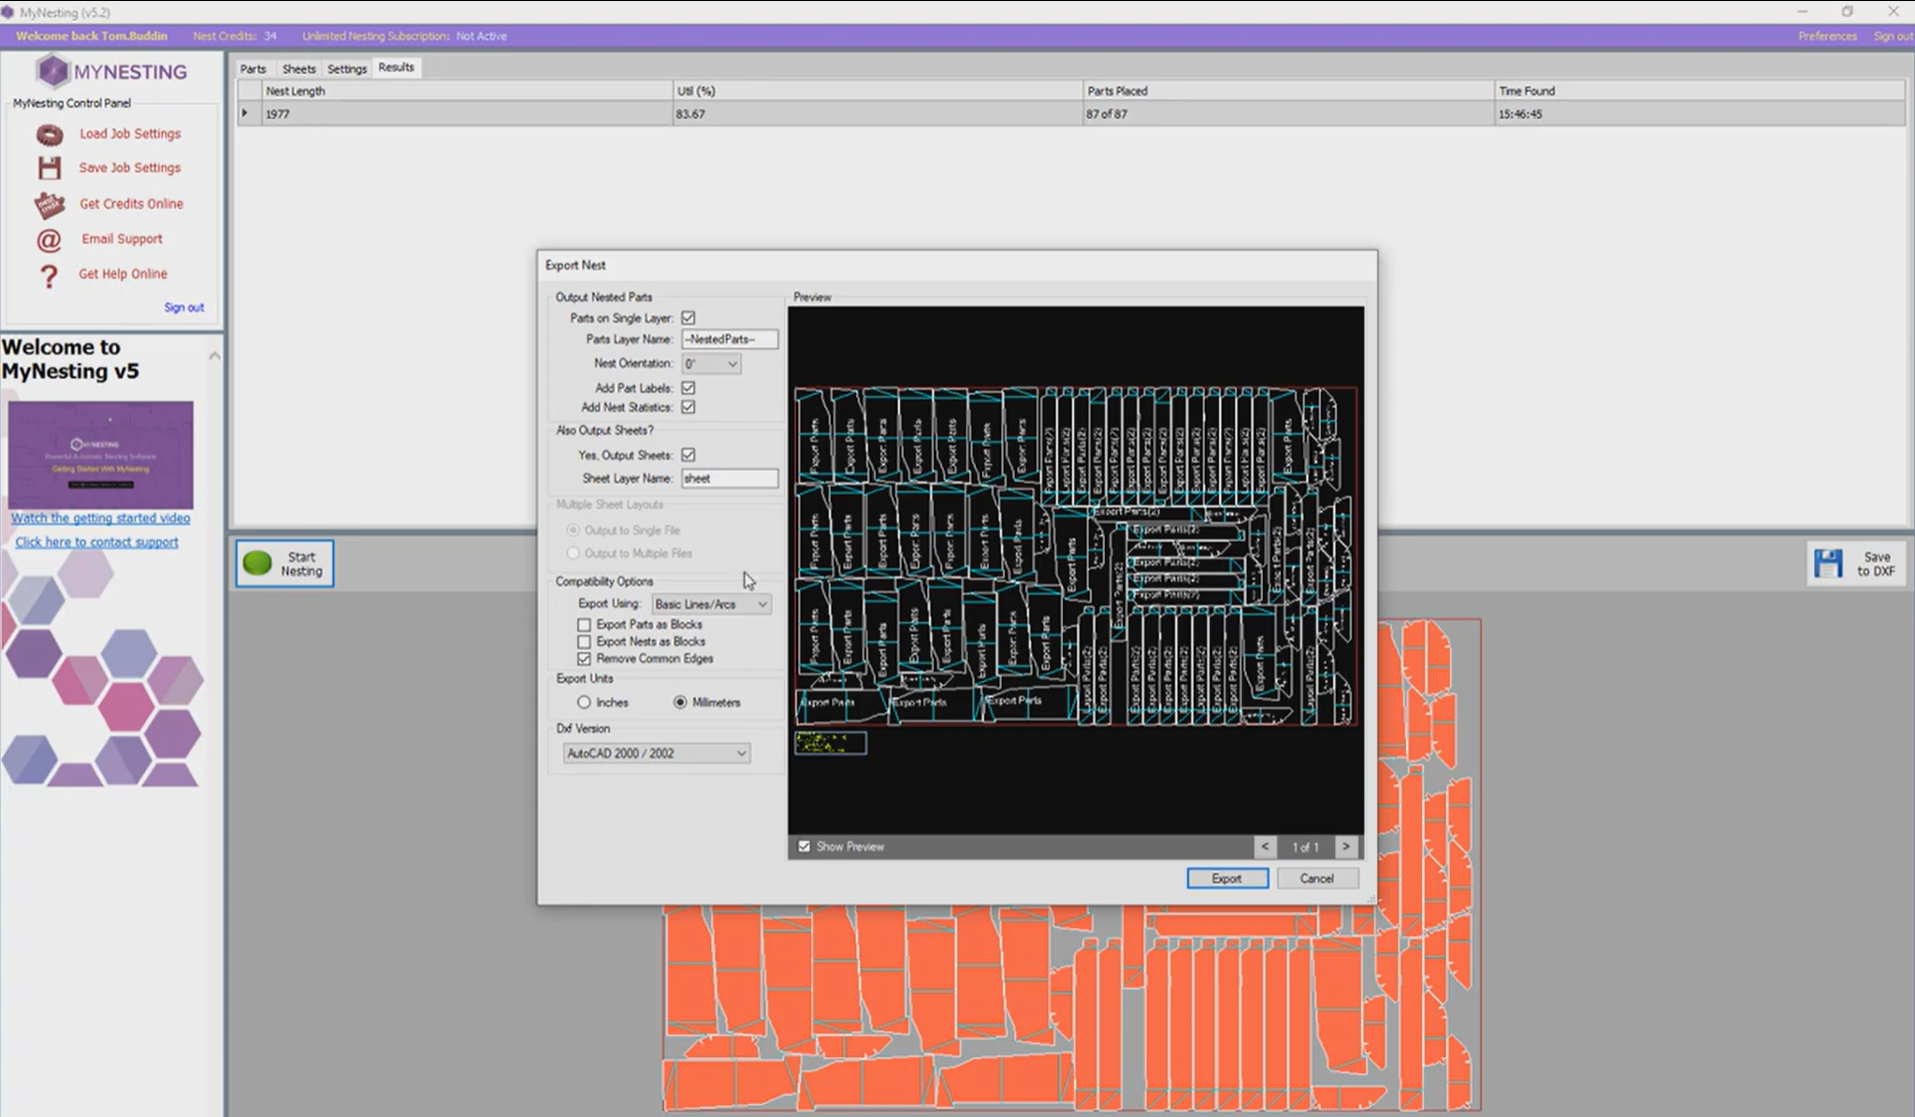The width and height of the screenshot is (1915, 1117).
Task: Click the Email Support @ icon
Action: coord(49,240)
